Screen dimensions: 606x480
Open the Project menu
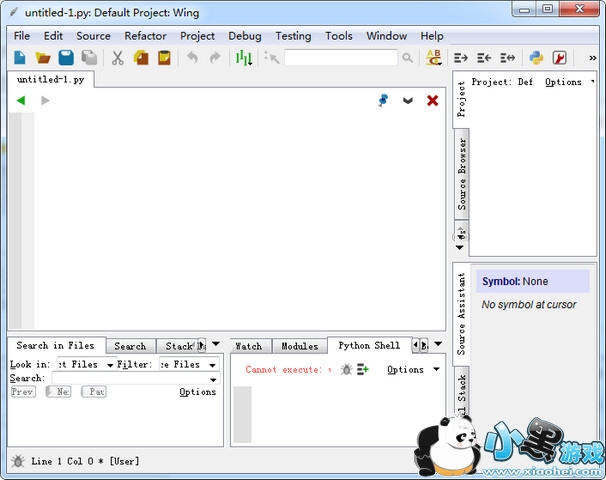click(x=197, y=36)
